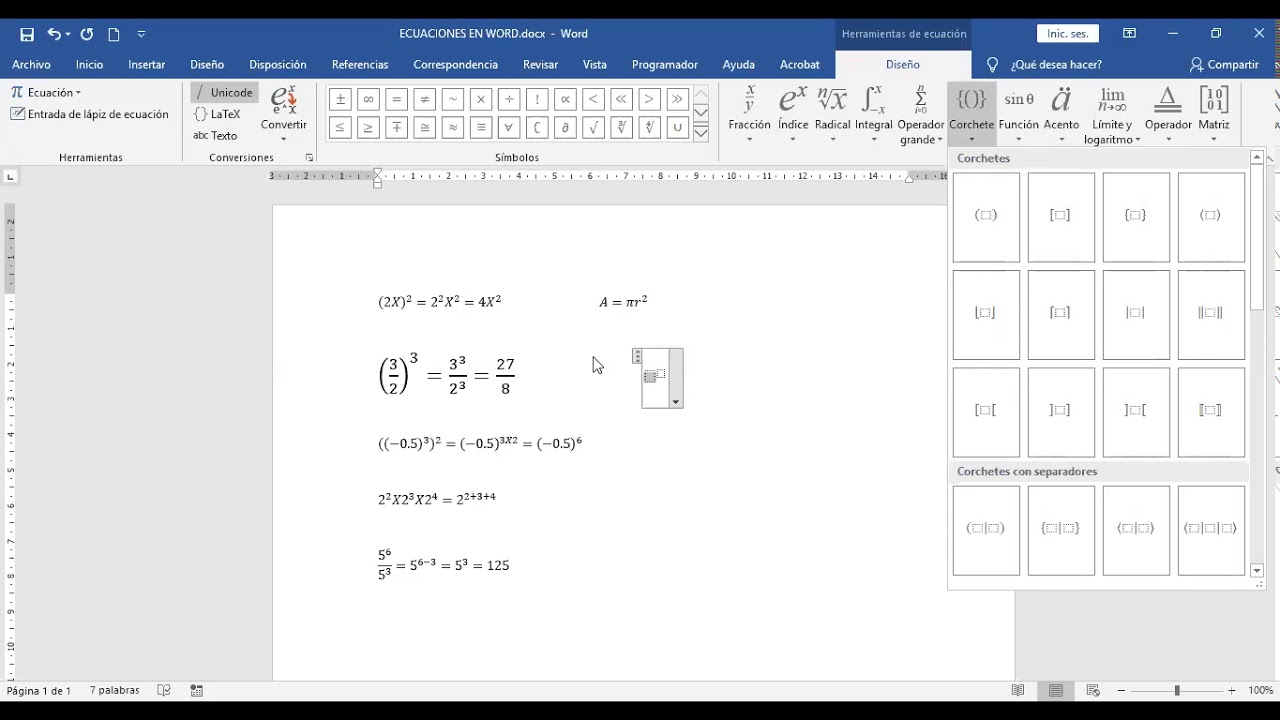Insert the partial derivative symbol
The width and height of the screenshot is (1280, 720).
[565, 127]
